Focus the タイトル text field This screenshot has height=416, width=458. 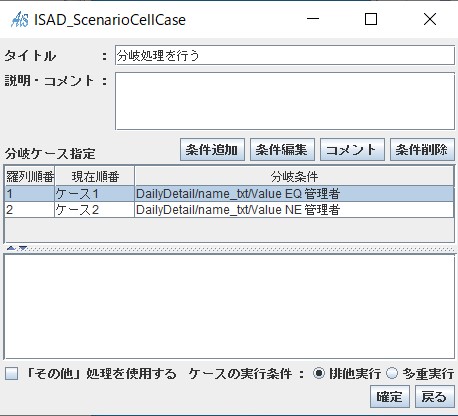pyautogui.click(x=285, y=55)
